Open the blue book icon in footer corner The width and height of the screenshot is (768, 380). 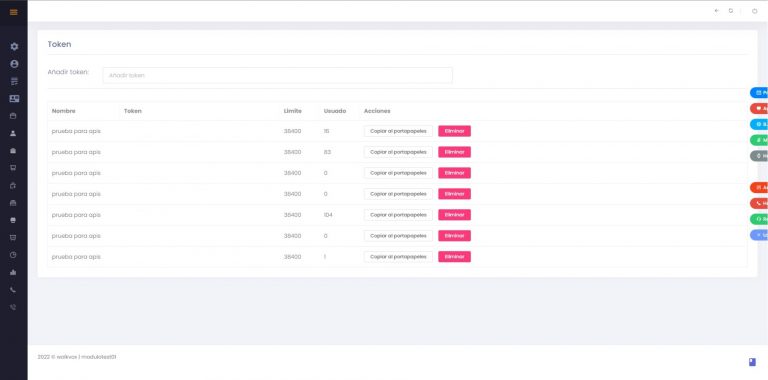(x=752, y=362)
